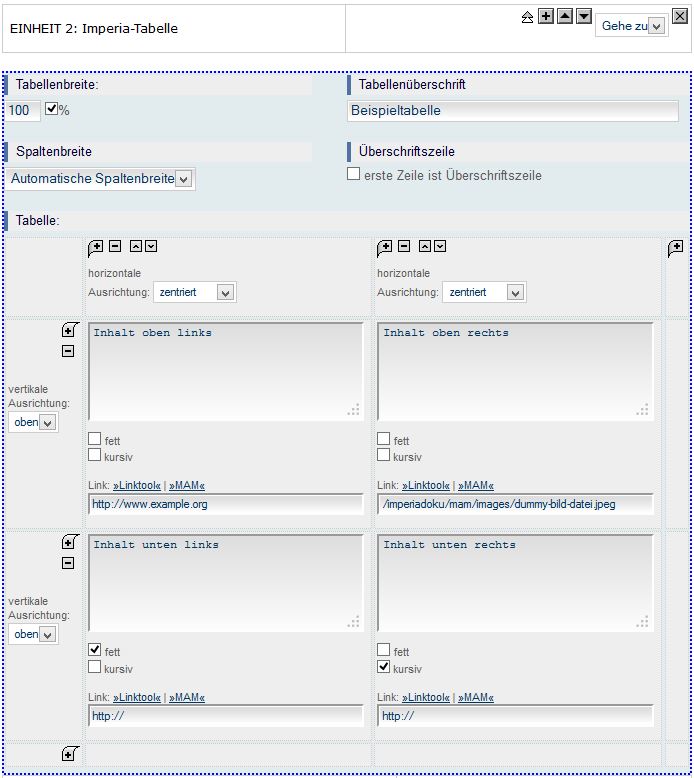Image resolution: width=694 pixels, height=778 pixels.
Task: Close unit with the X button
Action: click(680, 16)
